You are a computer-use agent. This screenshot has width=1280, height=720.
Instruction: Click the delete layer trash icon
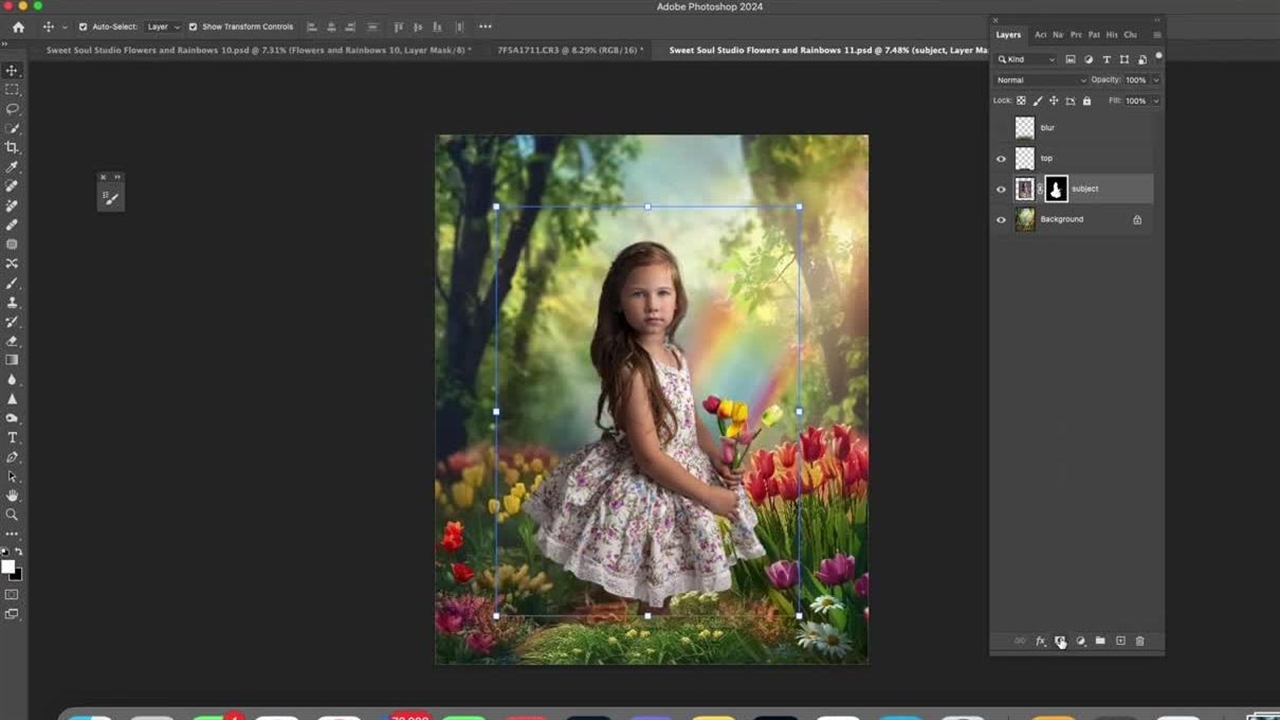click(1139, 641)
